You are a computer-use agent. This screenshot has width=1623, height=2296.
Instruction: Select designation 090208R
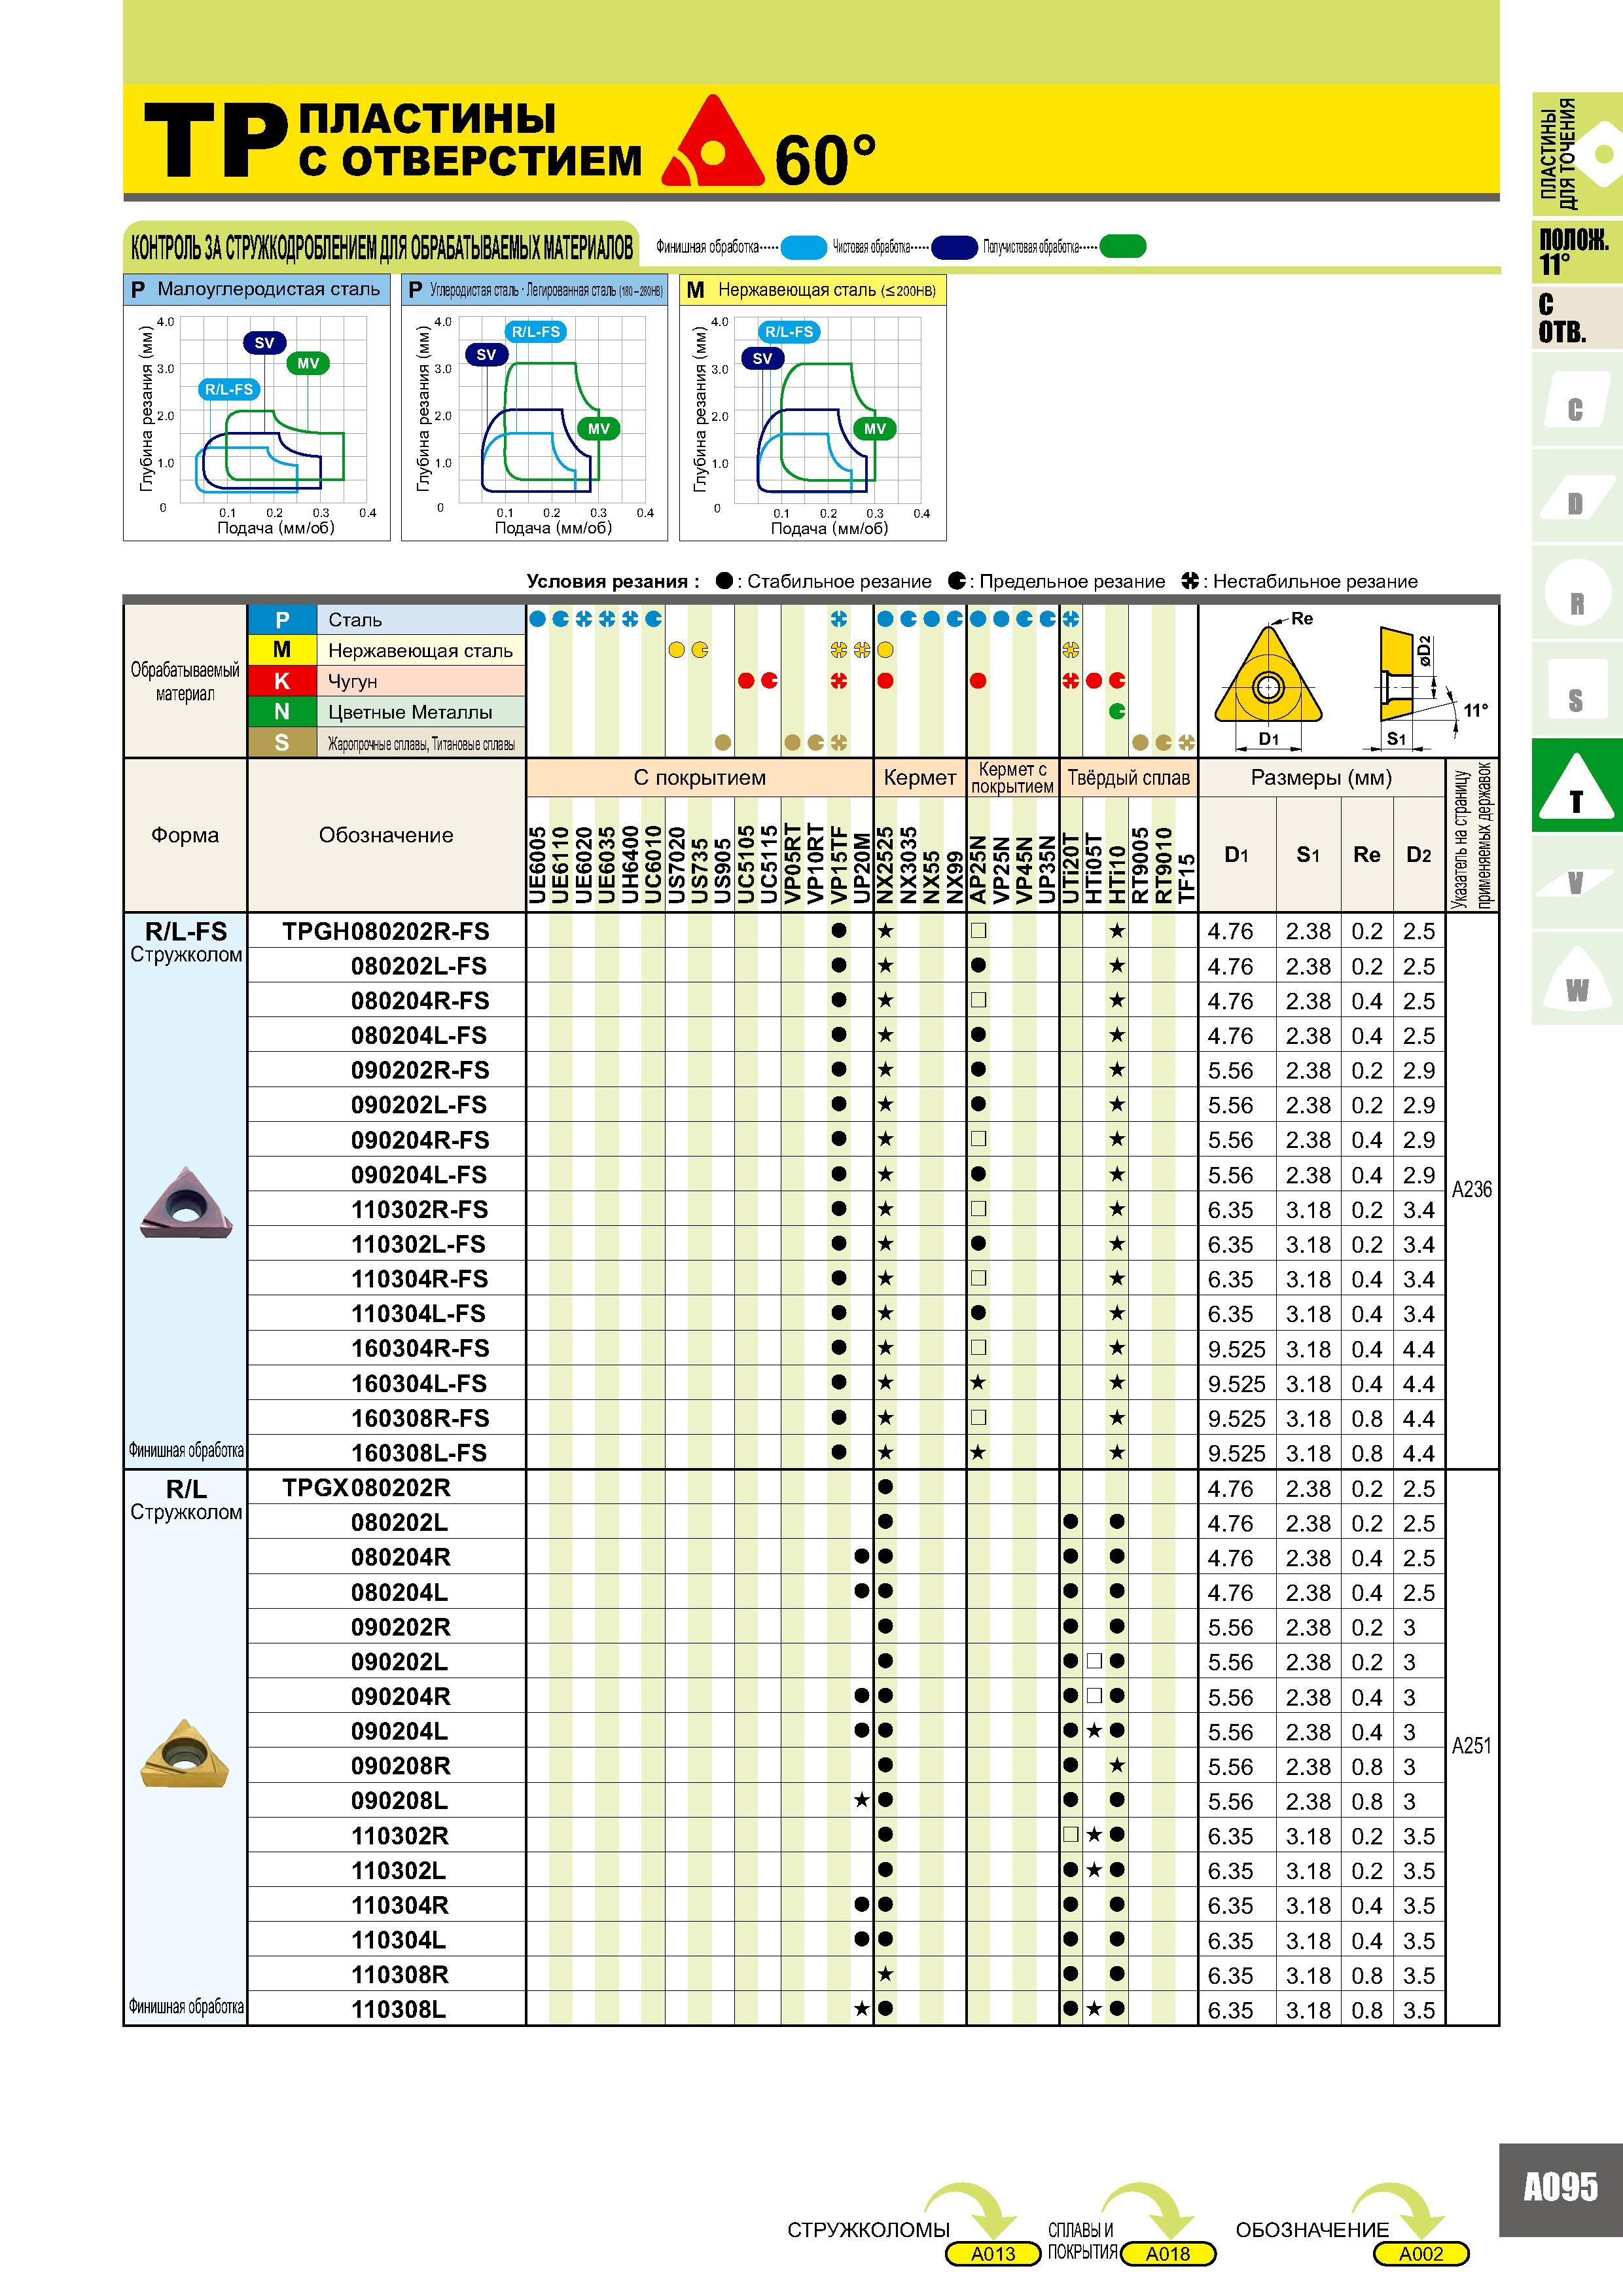tap(401, 1766)
